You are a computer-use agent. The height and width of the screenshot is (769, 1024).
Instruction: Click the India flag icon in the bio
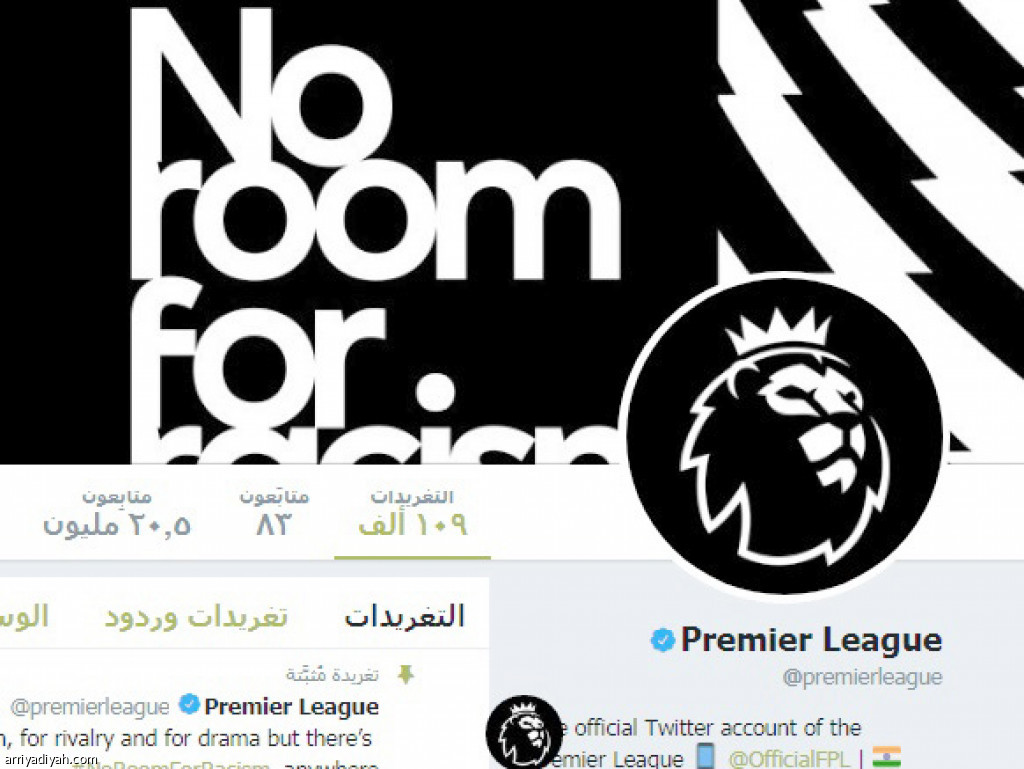tap(887, 757)
